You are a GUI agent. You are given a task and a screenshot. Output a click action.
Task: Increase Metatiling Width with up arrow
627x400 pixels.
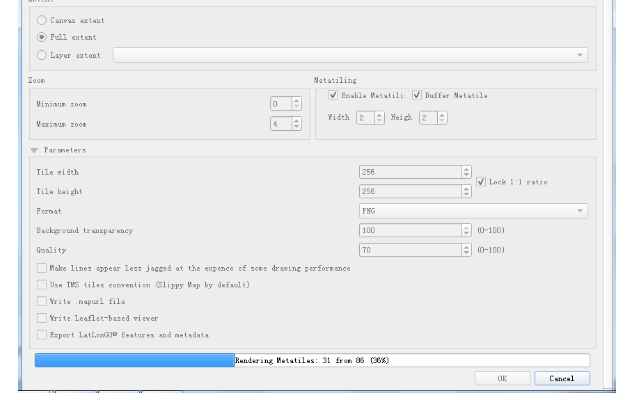[x=379, y=114]
